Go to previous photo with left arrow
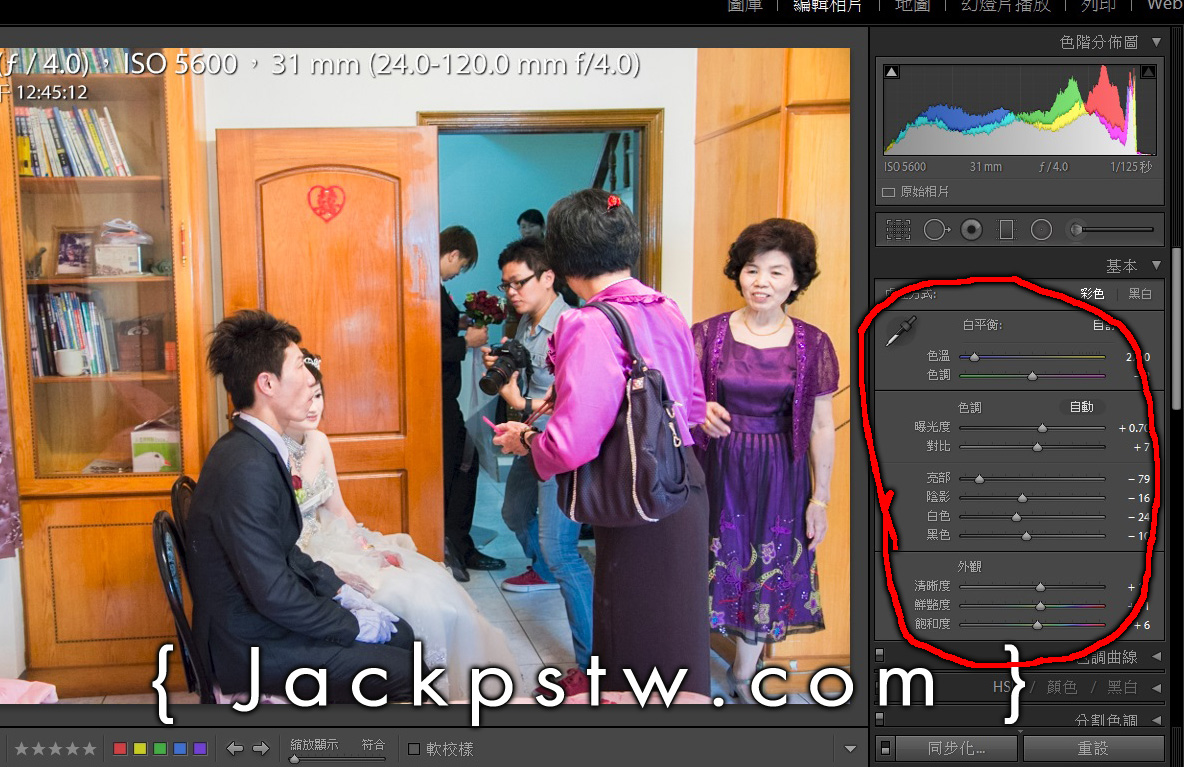 (235, 748)
